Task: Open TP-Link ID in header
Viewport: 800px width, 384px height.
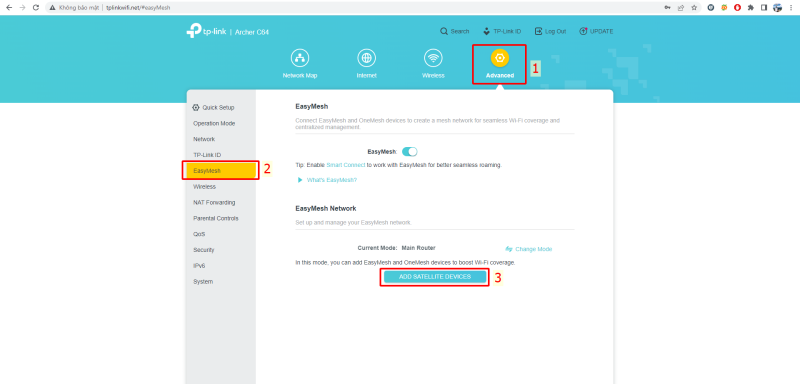Action: (x=502, y=31)
